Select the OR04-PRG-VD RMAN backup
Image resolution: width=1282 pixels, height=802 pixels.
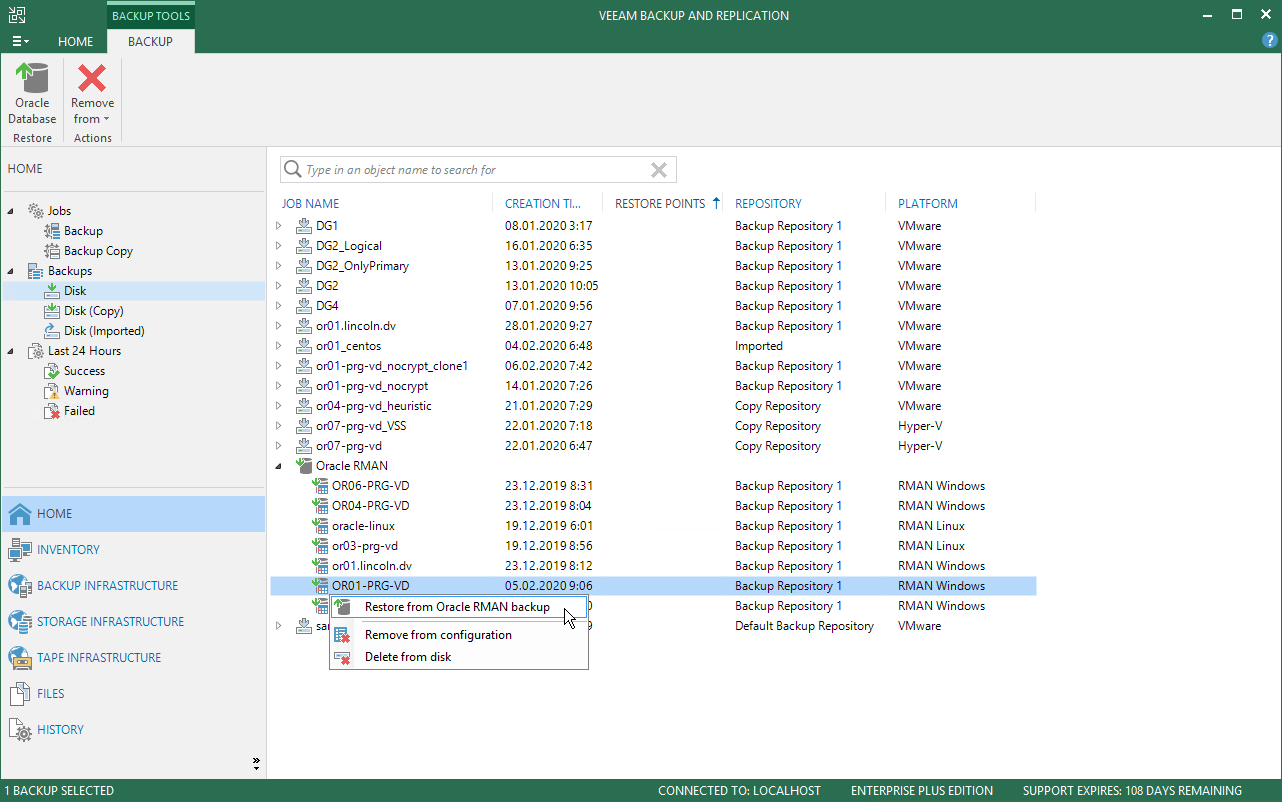pyautogui.click(x=653, y=506)
